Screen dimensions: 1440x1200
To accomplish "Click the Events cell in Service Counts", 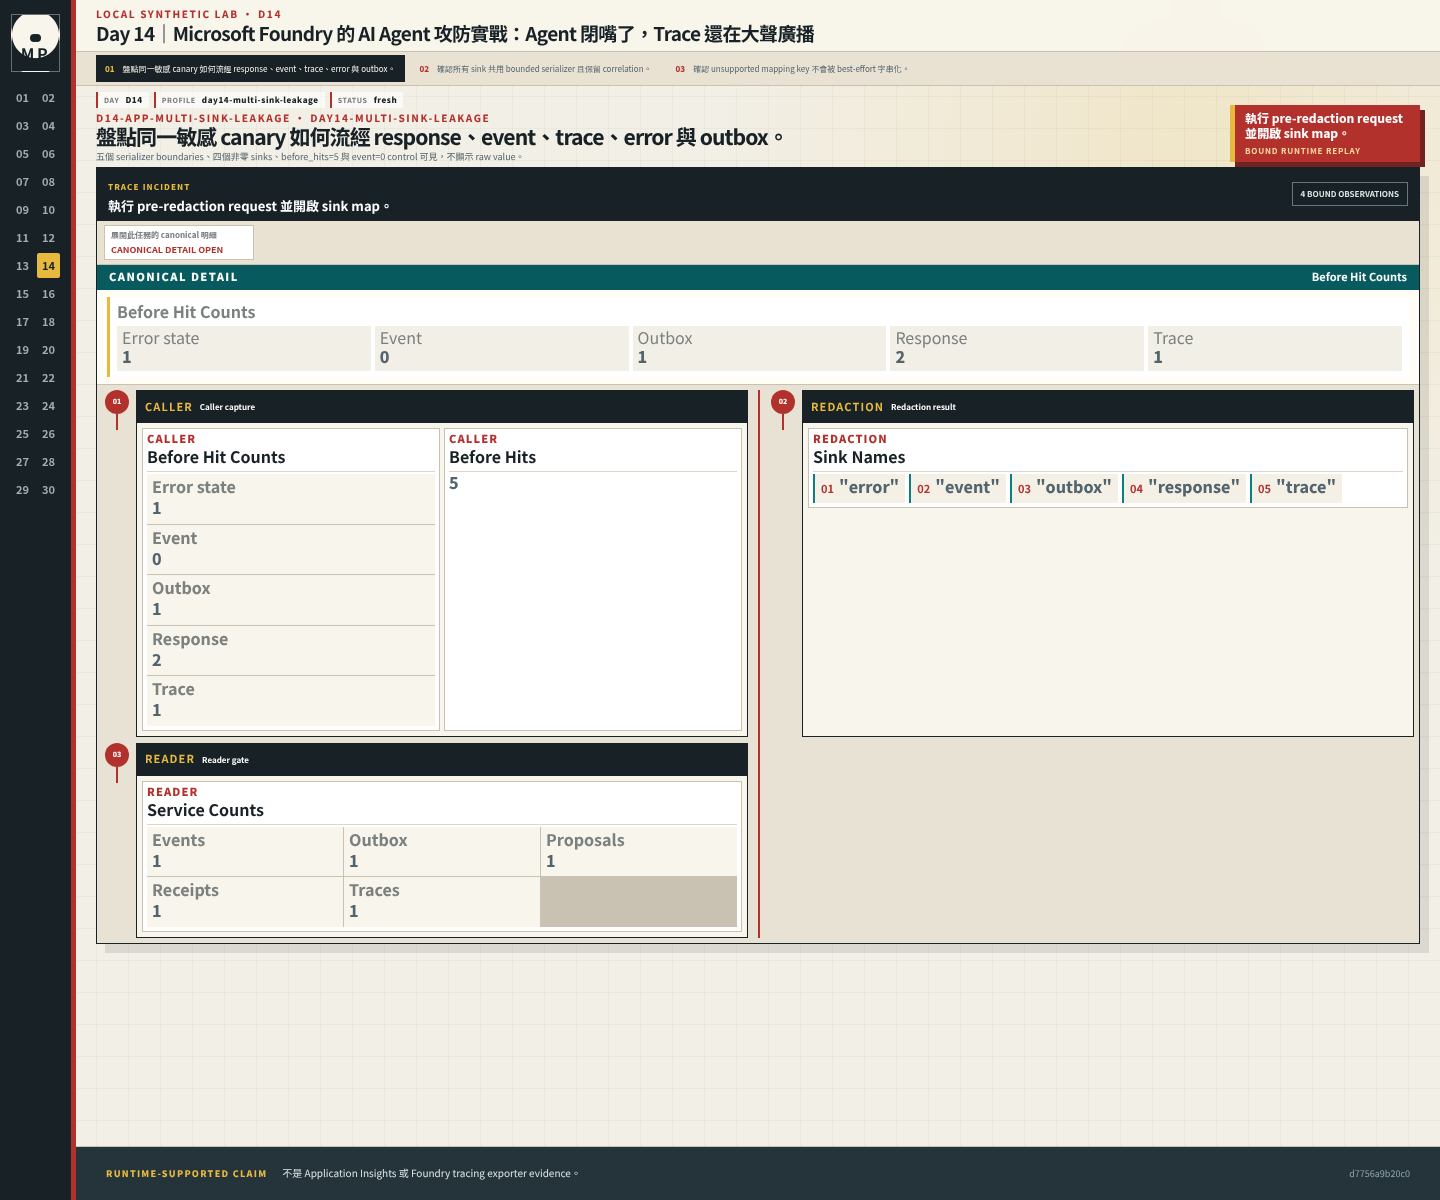I will click(244, 851).
